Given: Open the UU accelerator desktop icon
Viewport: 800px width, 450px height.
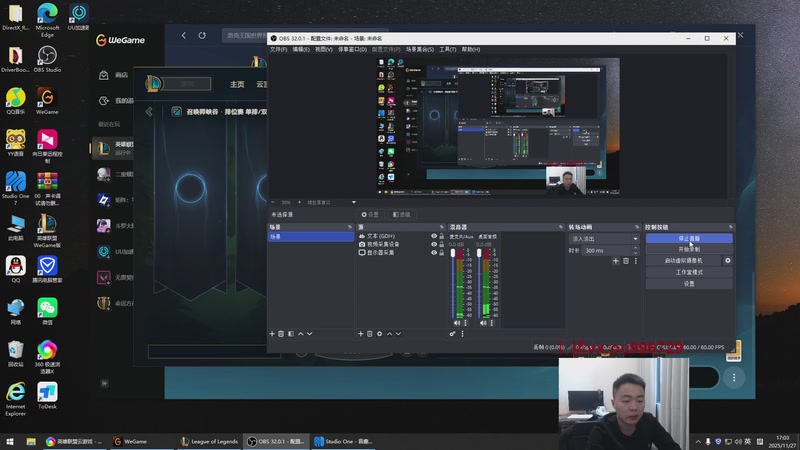Looking at the screenshot, I should coord(79,17).
